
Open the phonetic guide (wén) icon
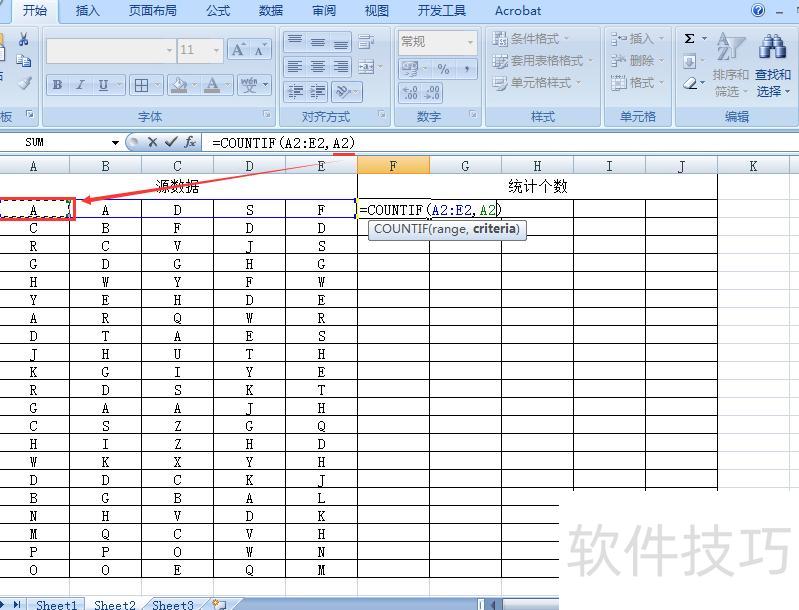click(249, 85)
